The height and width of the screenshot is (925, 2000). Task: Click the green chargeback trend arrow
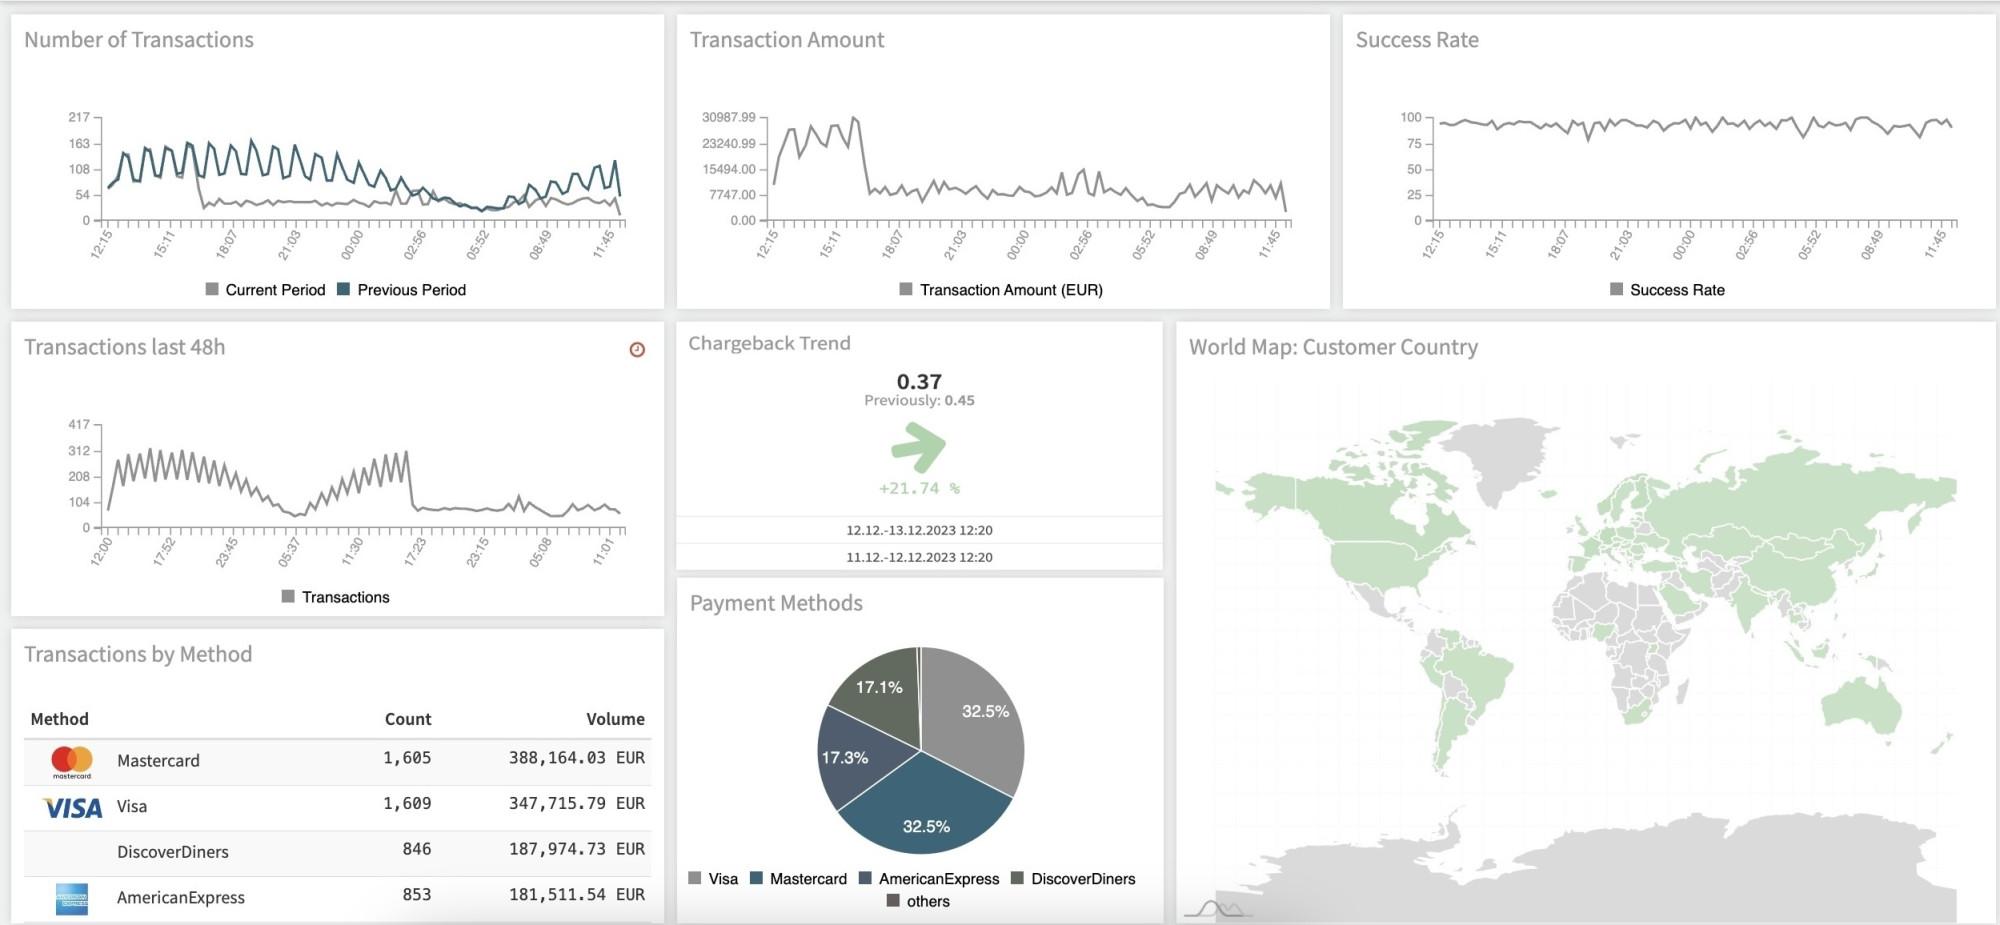pos(918,446)
